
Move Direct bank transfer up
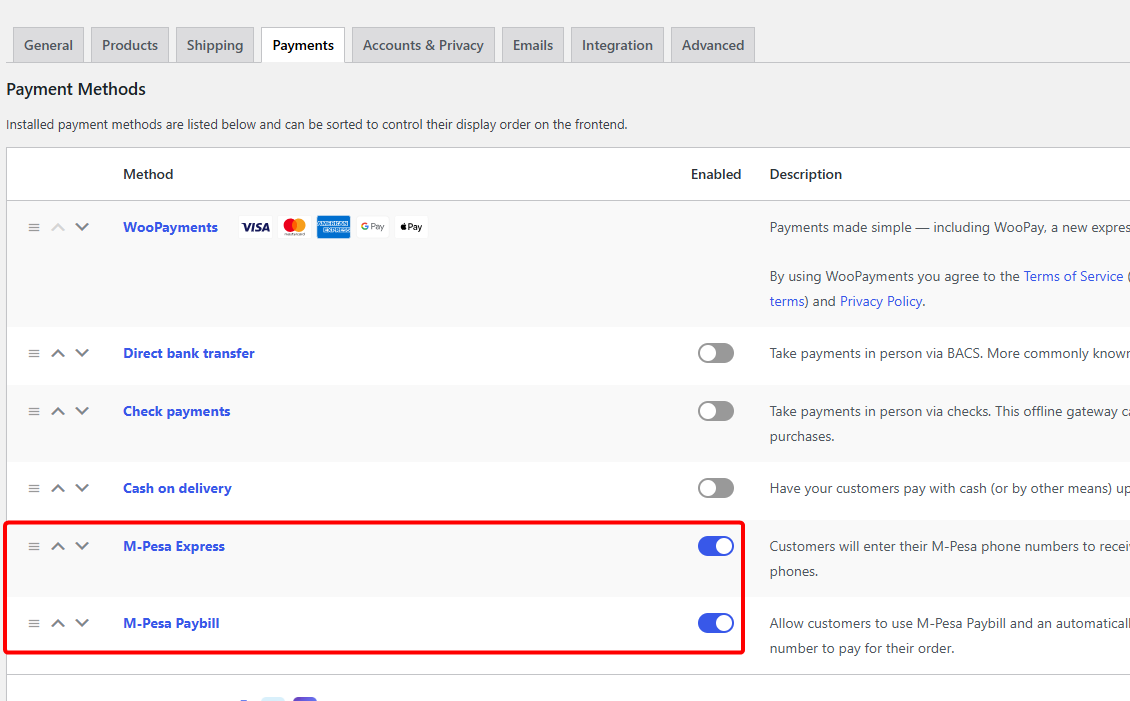pyautogui.click(x=58, y=353)
